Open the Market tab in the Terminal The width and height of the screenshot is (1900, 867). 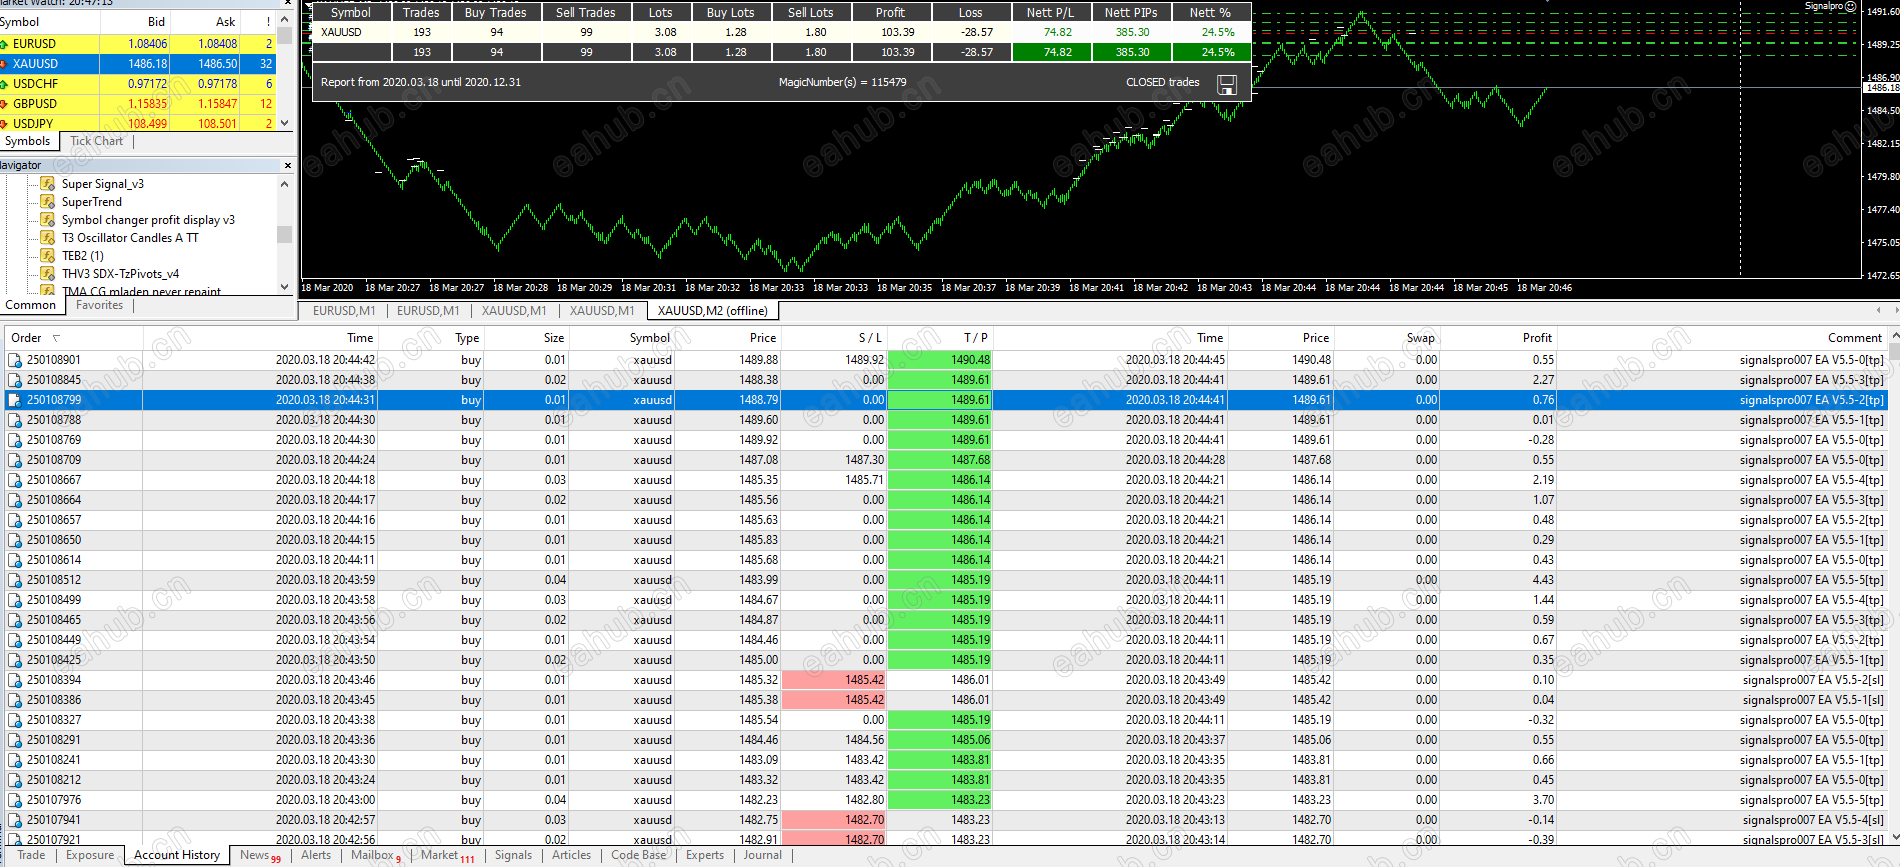click(x=447, y=855)
